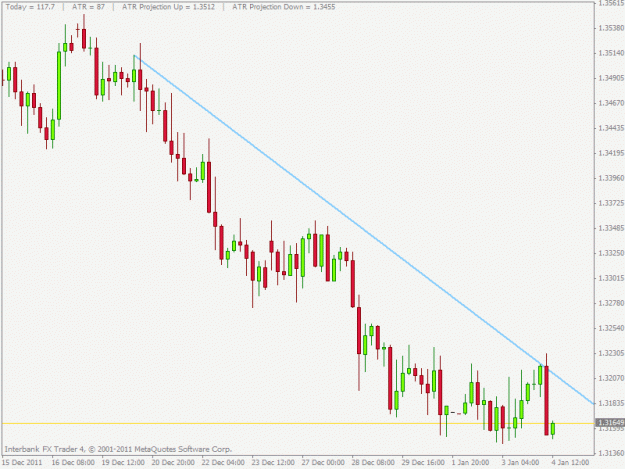Click the 1.32780 price axis label
The image size is (625, 469).
point(611,303)
